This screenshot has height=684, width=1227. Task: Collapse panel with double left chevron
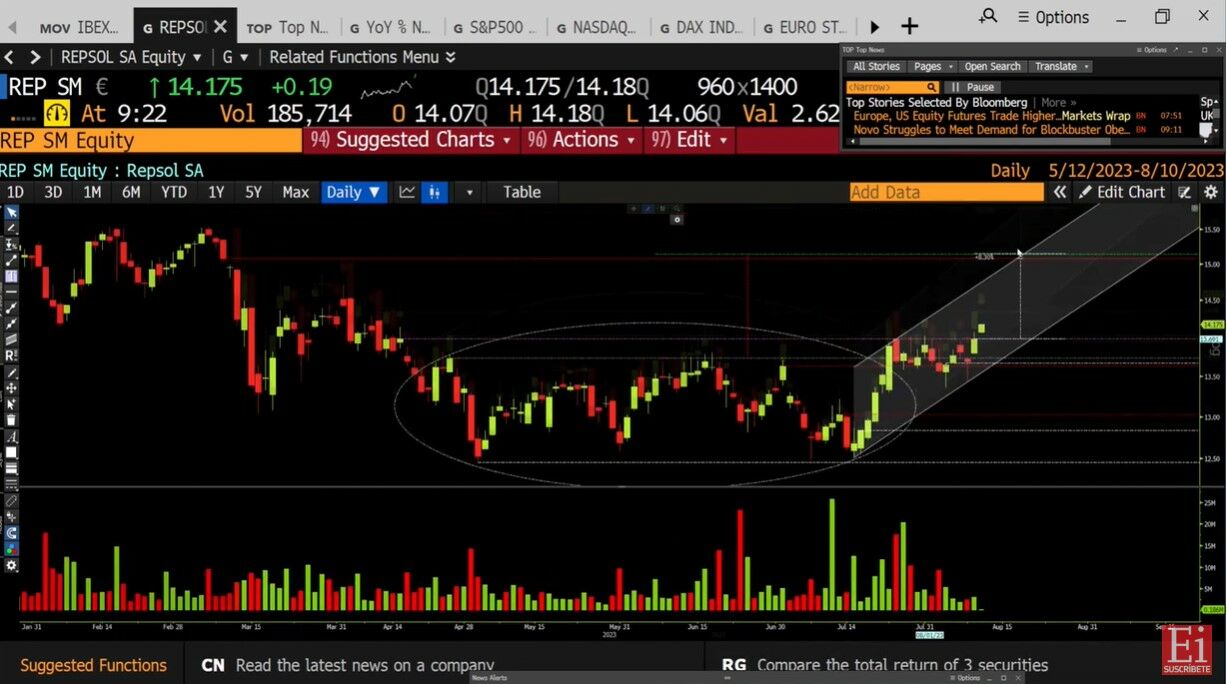[1059, 192]
